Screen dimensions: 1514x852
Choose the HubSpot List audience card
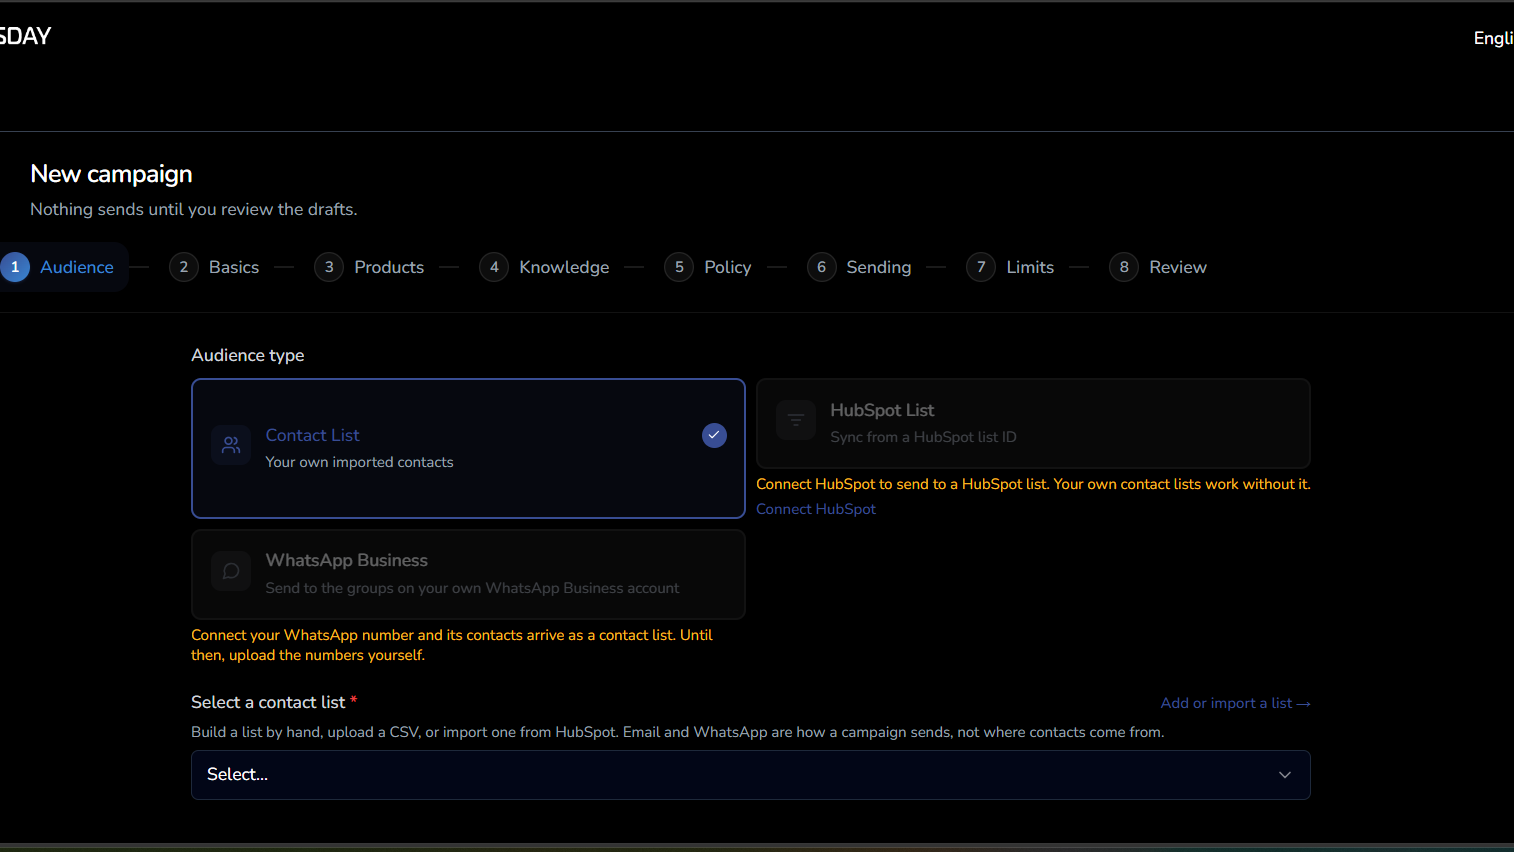pyautogui.click(x=1033, y=423)
